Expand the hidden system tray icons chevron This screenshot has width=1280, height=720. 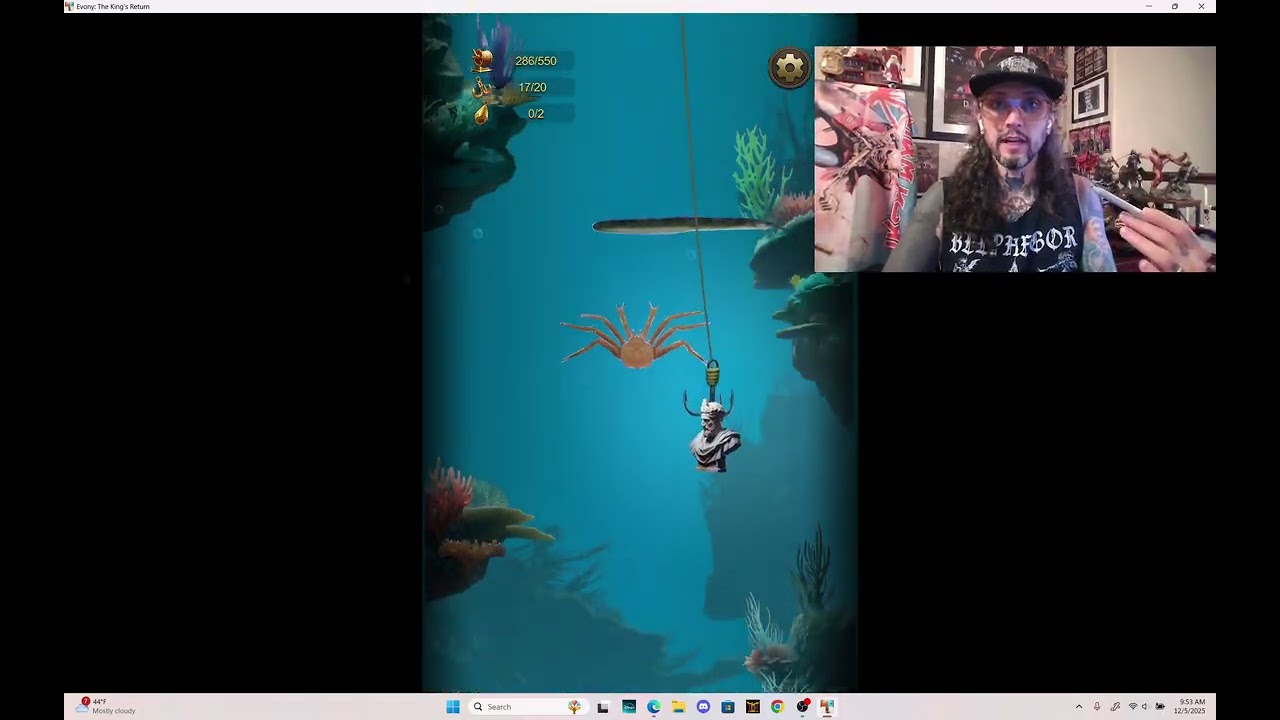click(x=1078, y=707)
